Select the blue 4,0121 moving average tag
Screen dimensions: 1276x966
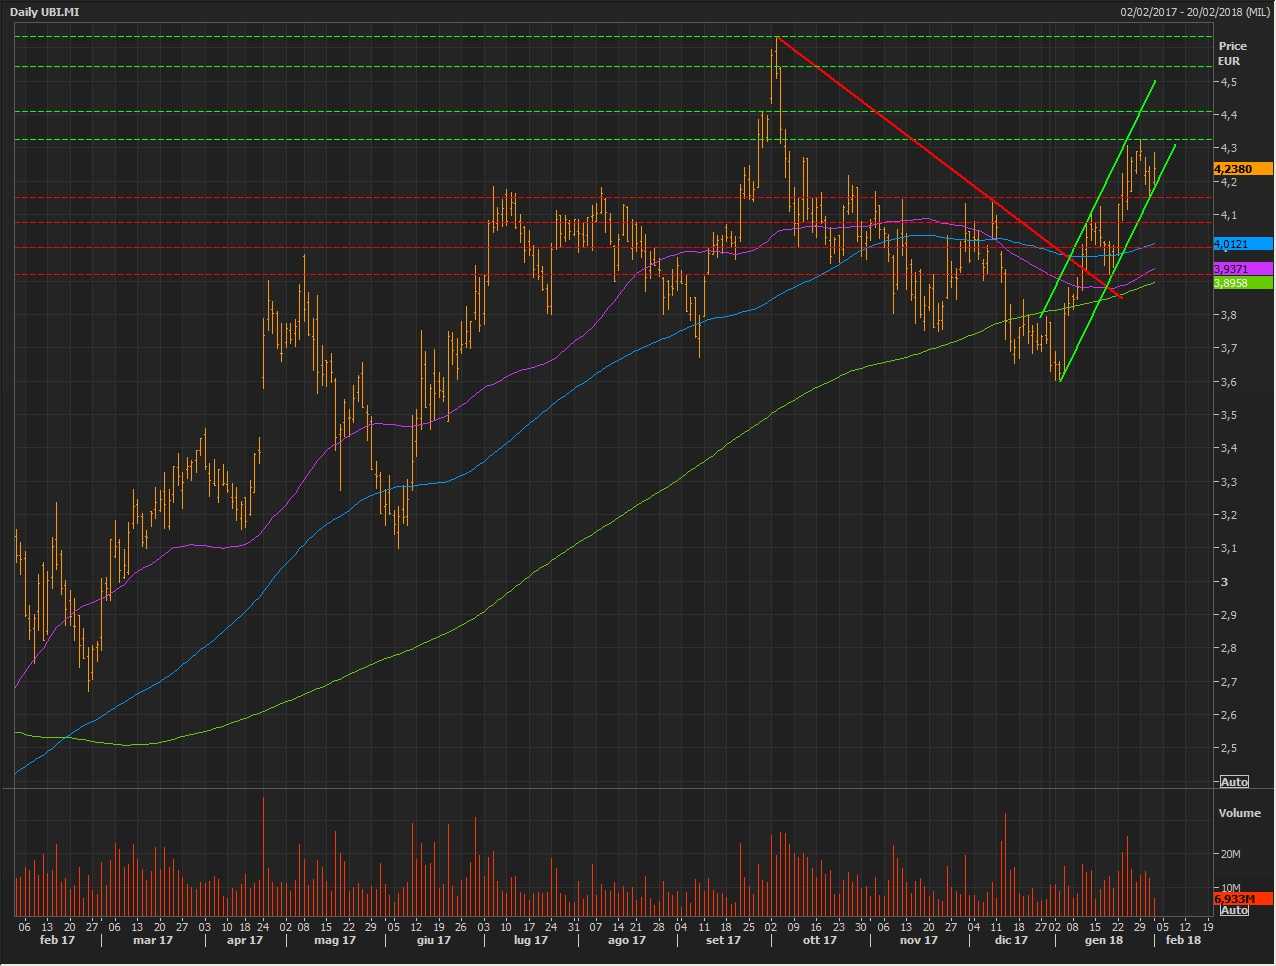pos(1242,244)
